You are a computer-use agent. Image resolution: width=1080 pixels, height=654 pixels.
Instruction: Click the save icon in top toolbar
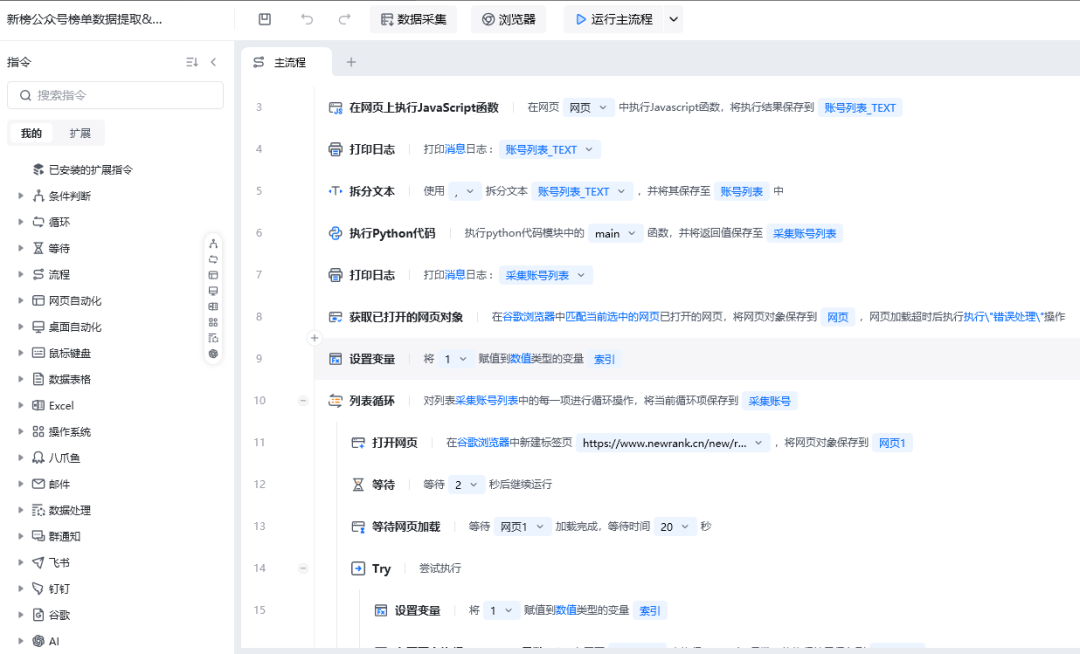pyautogui.click(x=264, y=19)
